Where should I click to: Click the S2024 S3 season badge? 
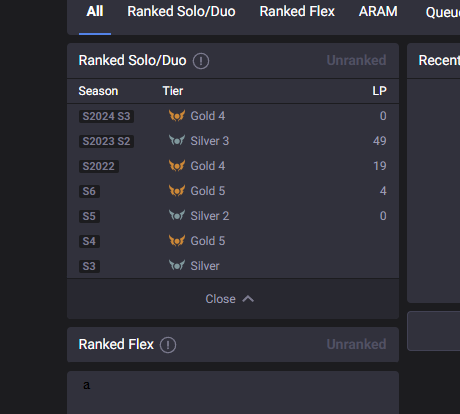coord(106,116)
